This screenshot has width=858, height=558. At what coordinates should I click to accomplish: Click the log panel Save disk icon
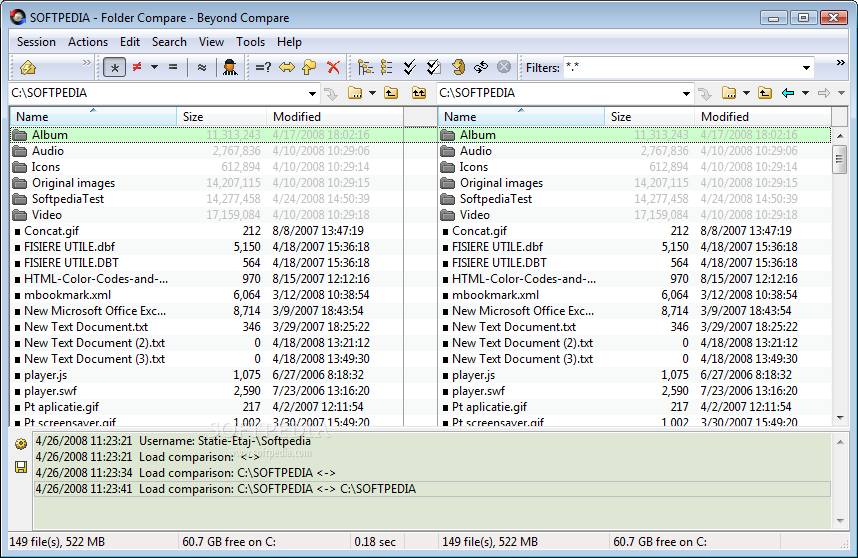pyautogui.click(x=21, y=467)
